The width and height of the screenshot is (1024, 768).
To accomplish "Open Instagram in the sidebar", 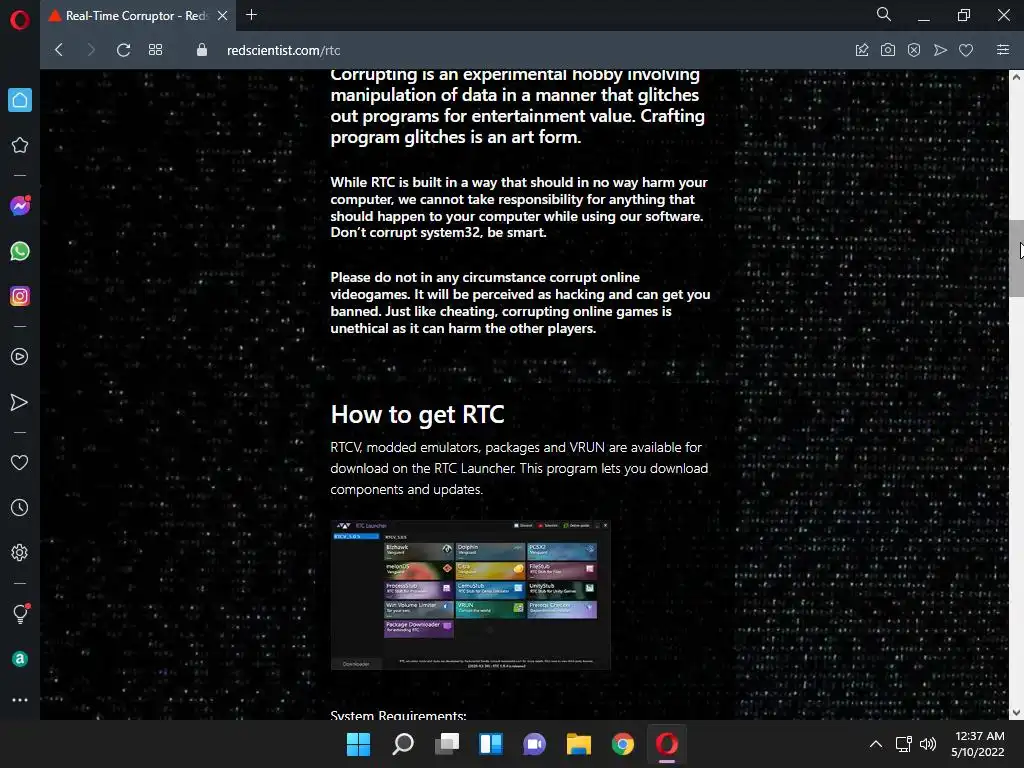I will 20,296.
